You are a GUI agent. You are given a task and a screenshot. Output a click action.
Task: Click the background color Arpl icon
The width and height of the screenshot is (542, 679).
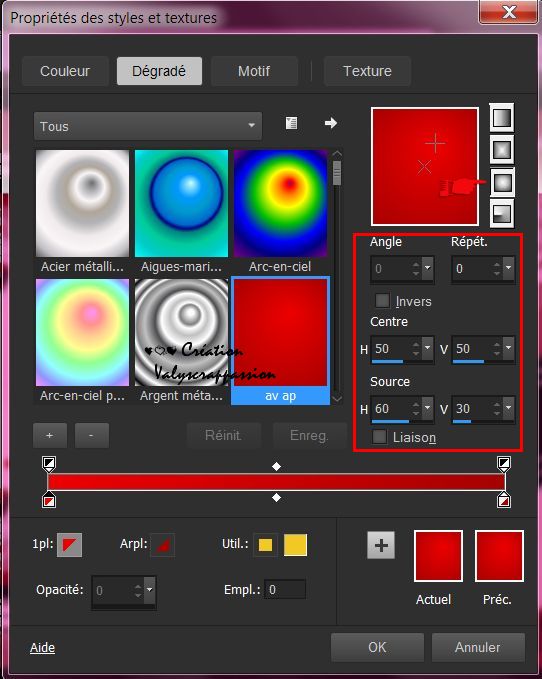coord(163,544)
